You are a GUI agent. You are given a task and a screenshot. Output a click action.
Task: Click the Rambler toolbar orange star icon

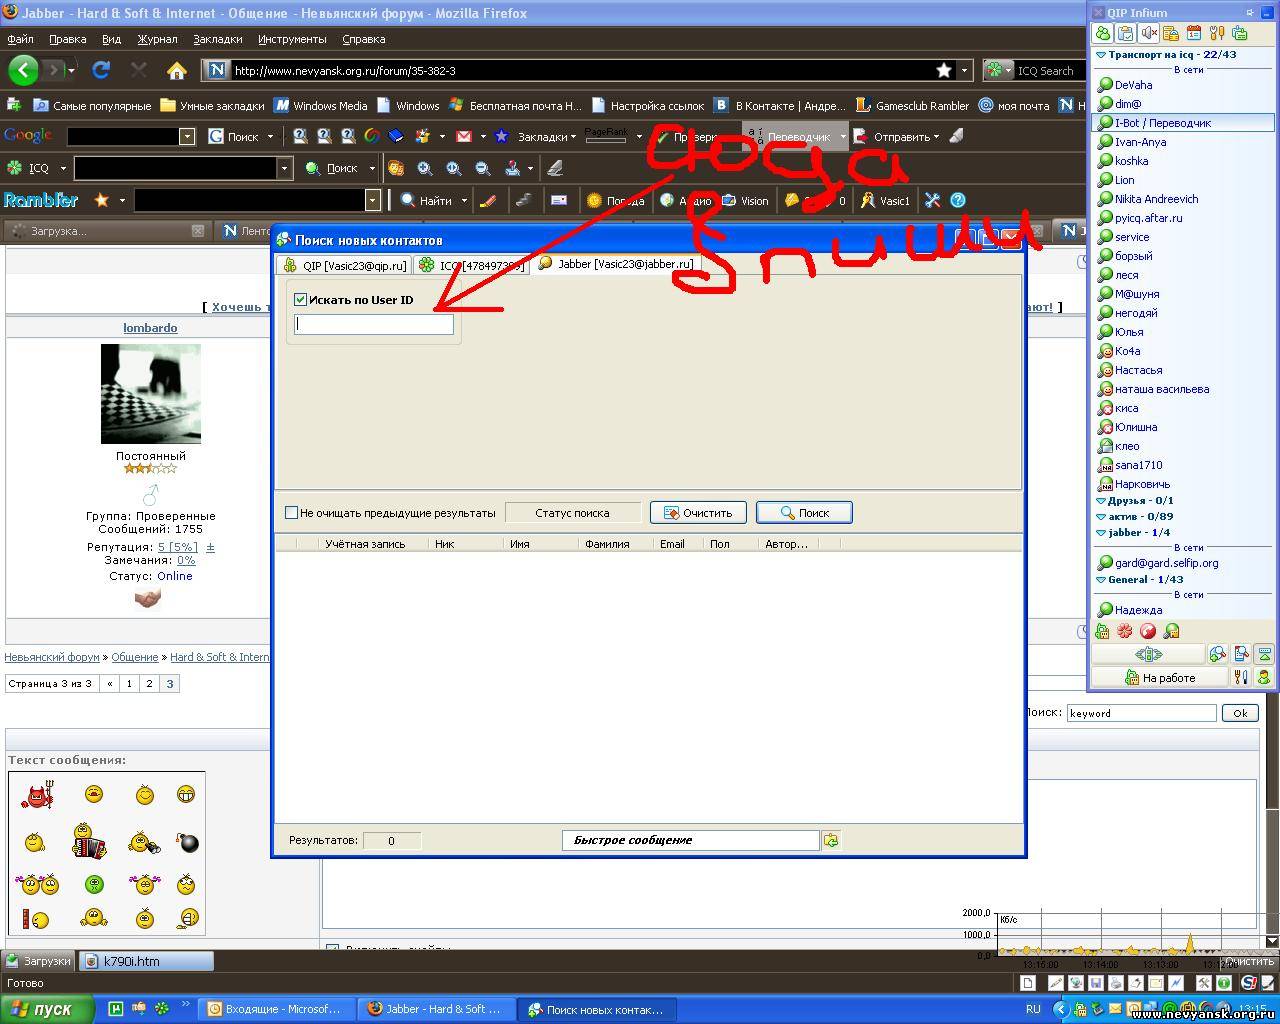pyautogui.click(x=101, y=200)
